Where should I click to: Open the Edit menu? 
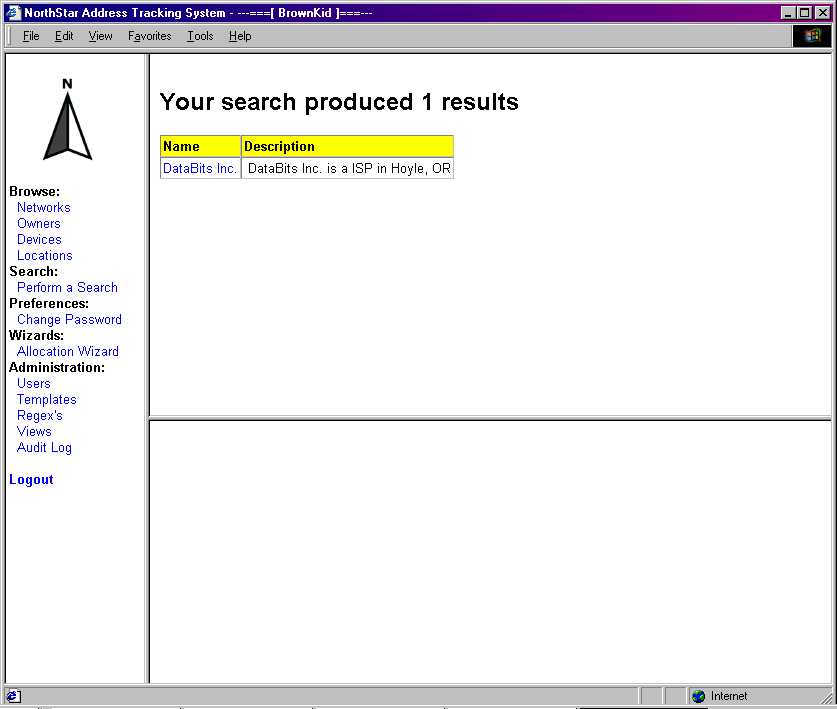pyautogui.click(x=64, y=36)
